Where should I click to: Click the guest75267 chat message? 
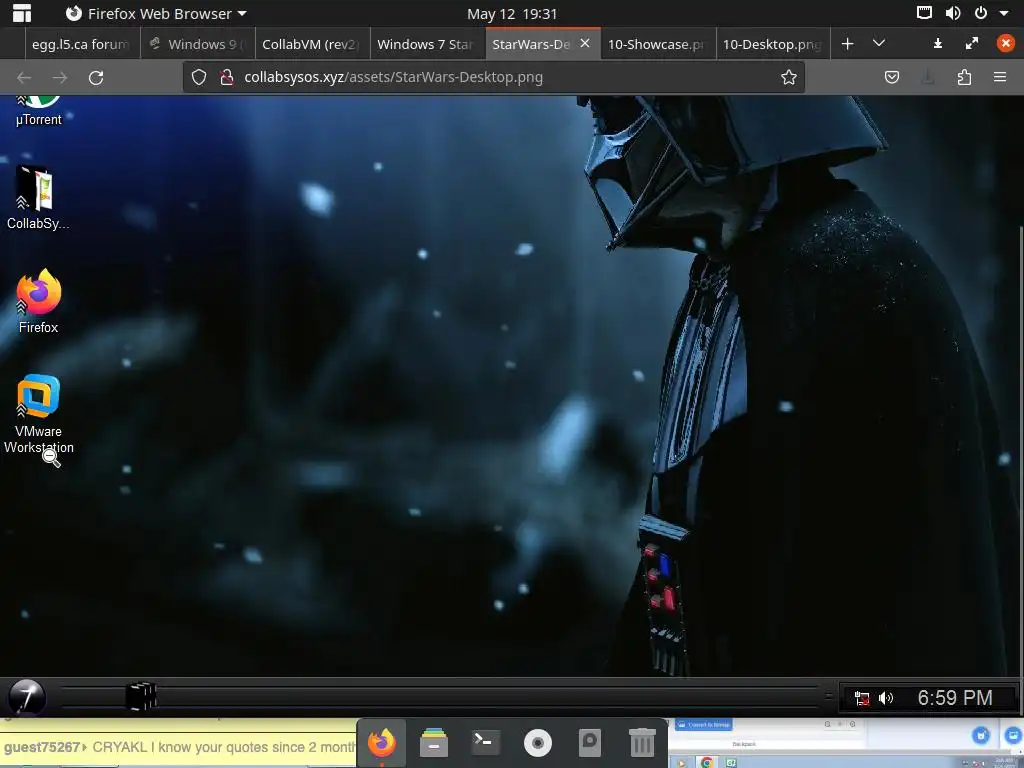(x=178, y=746)
